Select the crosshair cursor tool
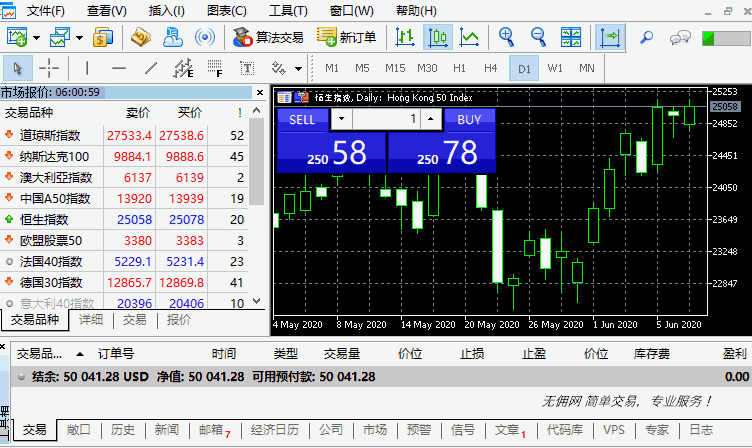The image size is (752, 448). click(48, 69)
